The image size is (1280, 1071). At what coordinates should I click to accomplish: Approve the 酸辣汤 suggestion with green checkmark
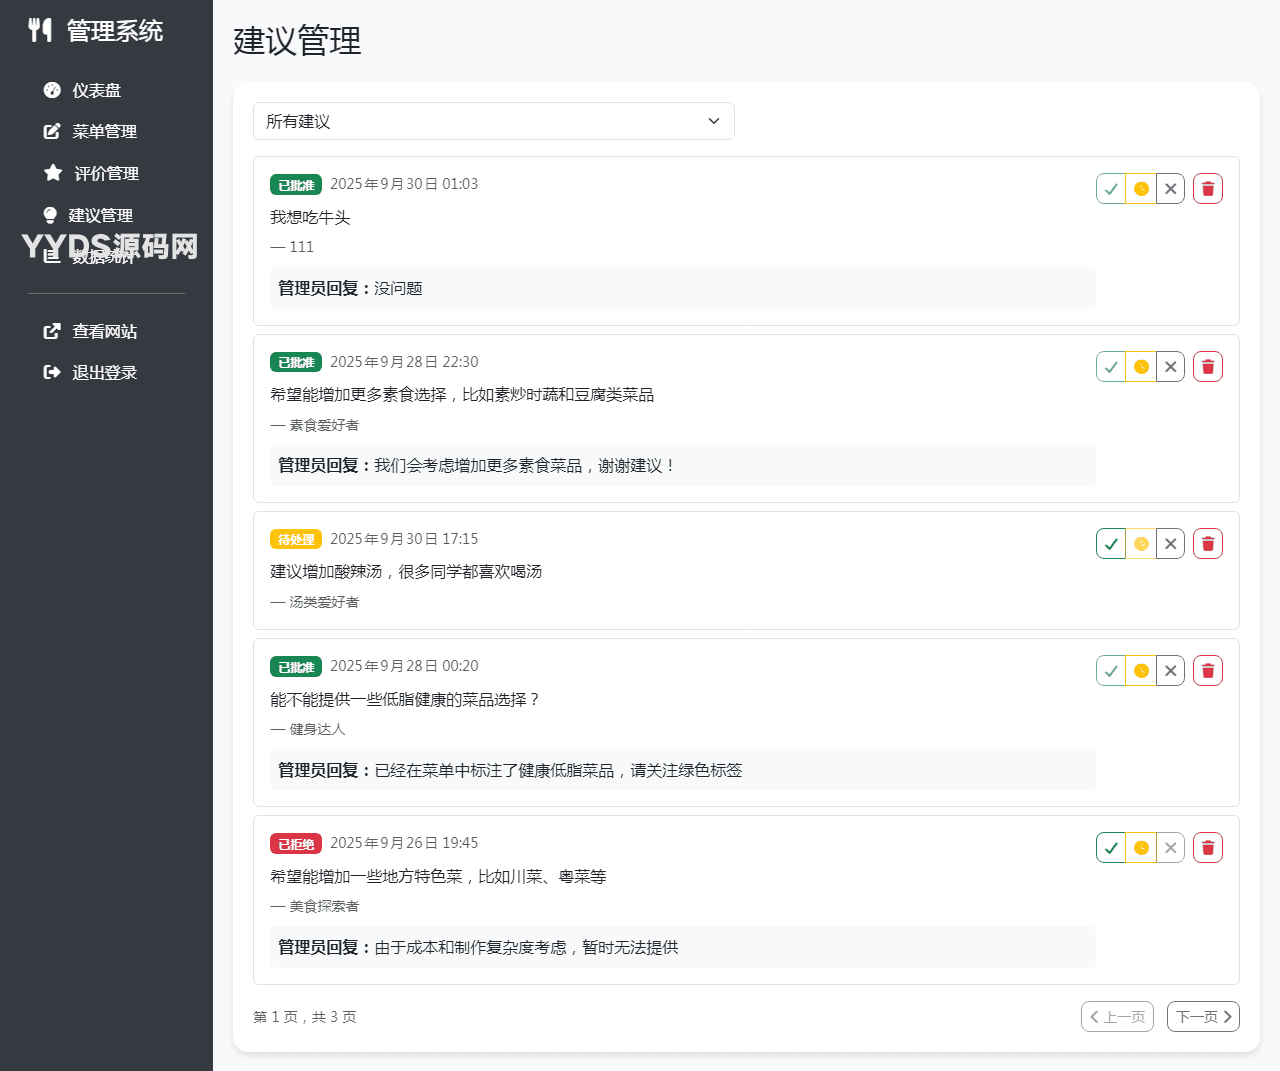click(1110, 543)
